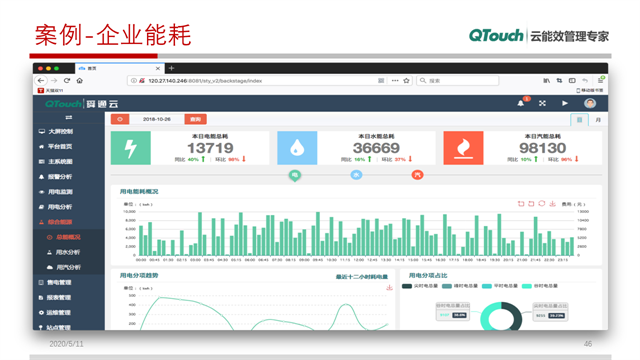Screen dimensions: 640x360
Task: Toggle 峰时电总量 legend swatch
Action: point(447,286)
